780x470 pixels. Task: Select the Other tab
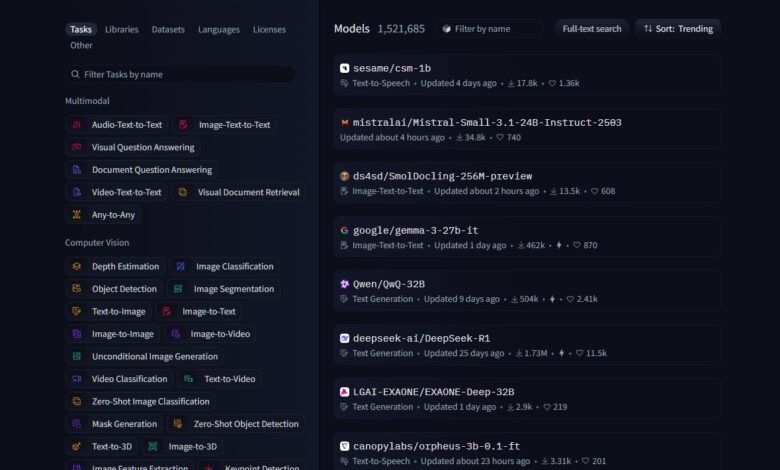tap(81, 45)
